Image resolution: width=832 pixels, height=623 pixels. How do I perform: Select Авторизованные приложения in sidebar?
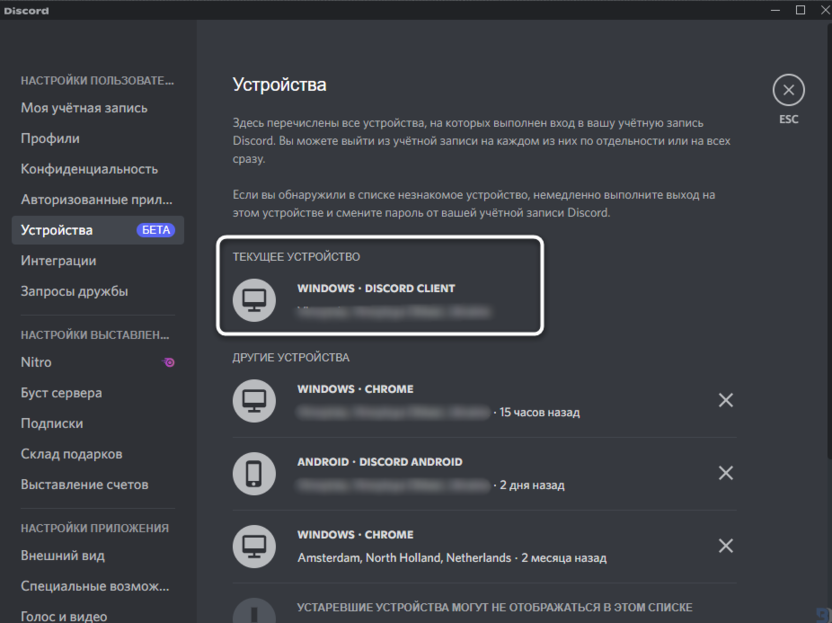click(x=96, y=199)
